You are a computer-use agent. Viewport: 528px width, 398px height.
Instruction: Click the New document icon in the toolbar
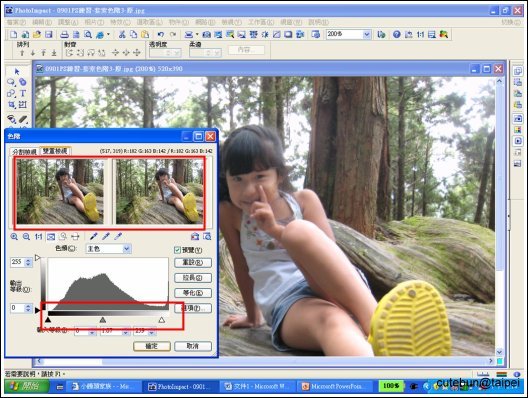[13, 34]
